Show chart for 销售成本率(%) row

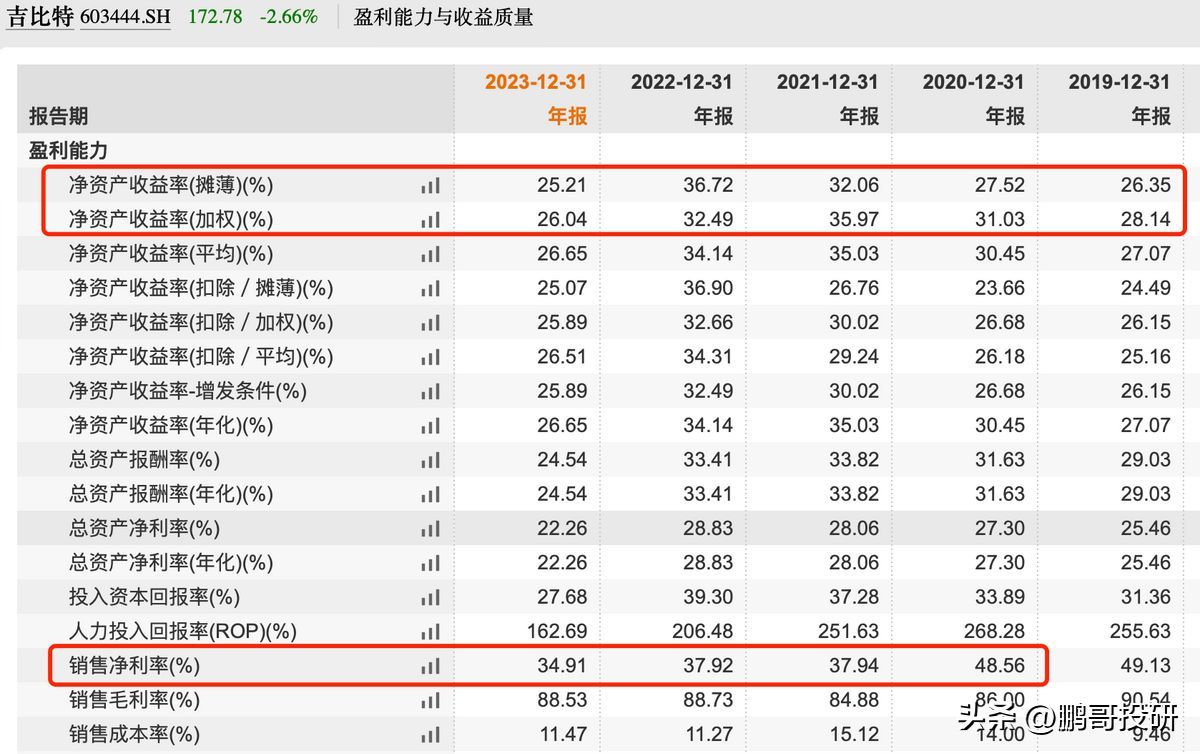click(430, 735)
